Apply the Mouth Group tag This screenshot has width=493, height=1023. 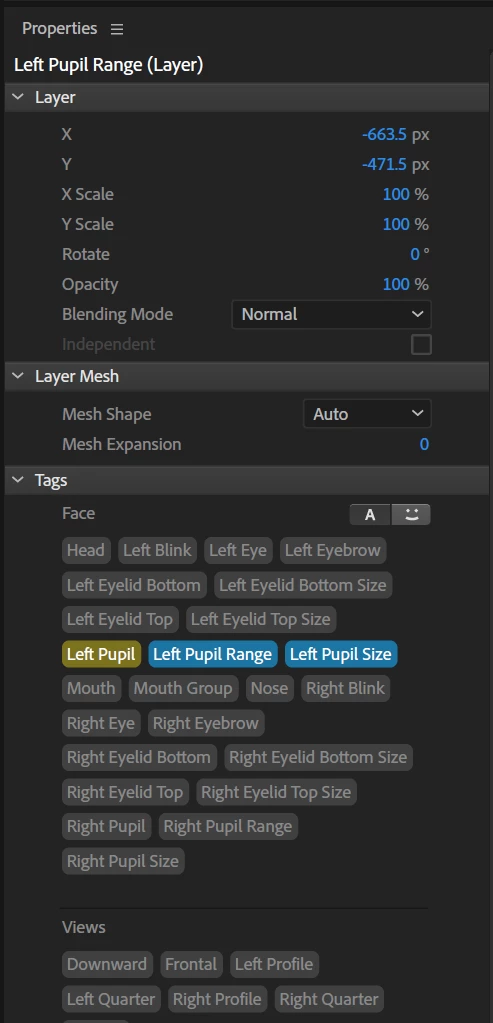coord(183,688)
